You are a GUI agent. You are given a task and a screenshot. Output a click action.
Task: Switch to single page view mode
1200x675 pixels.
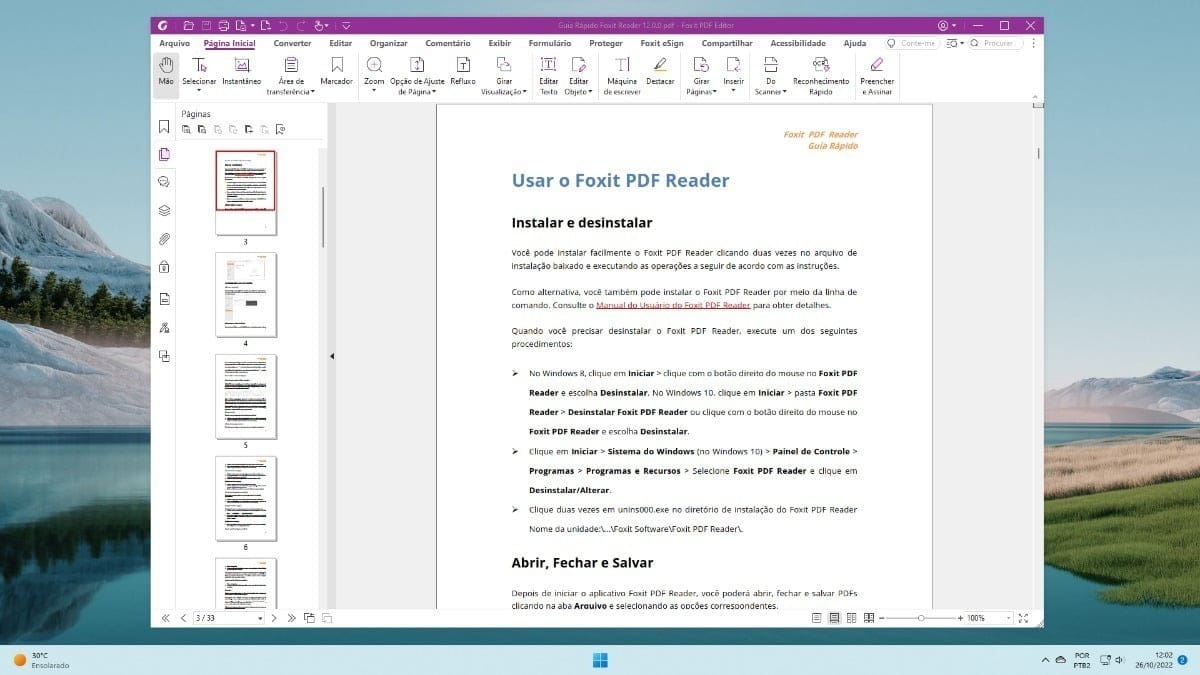coord(817,618)
